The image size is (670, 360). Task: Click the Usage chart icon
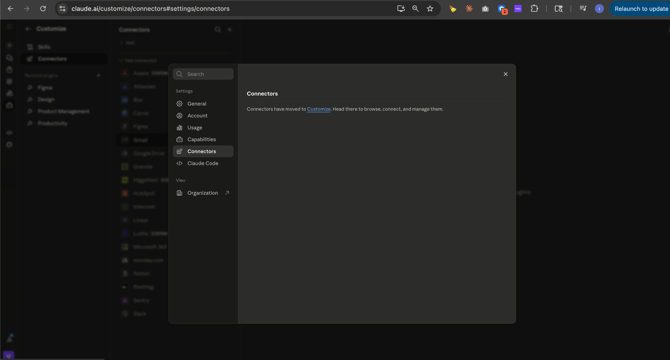179,128
